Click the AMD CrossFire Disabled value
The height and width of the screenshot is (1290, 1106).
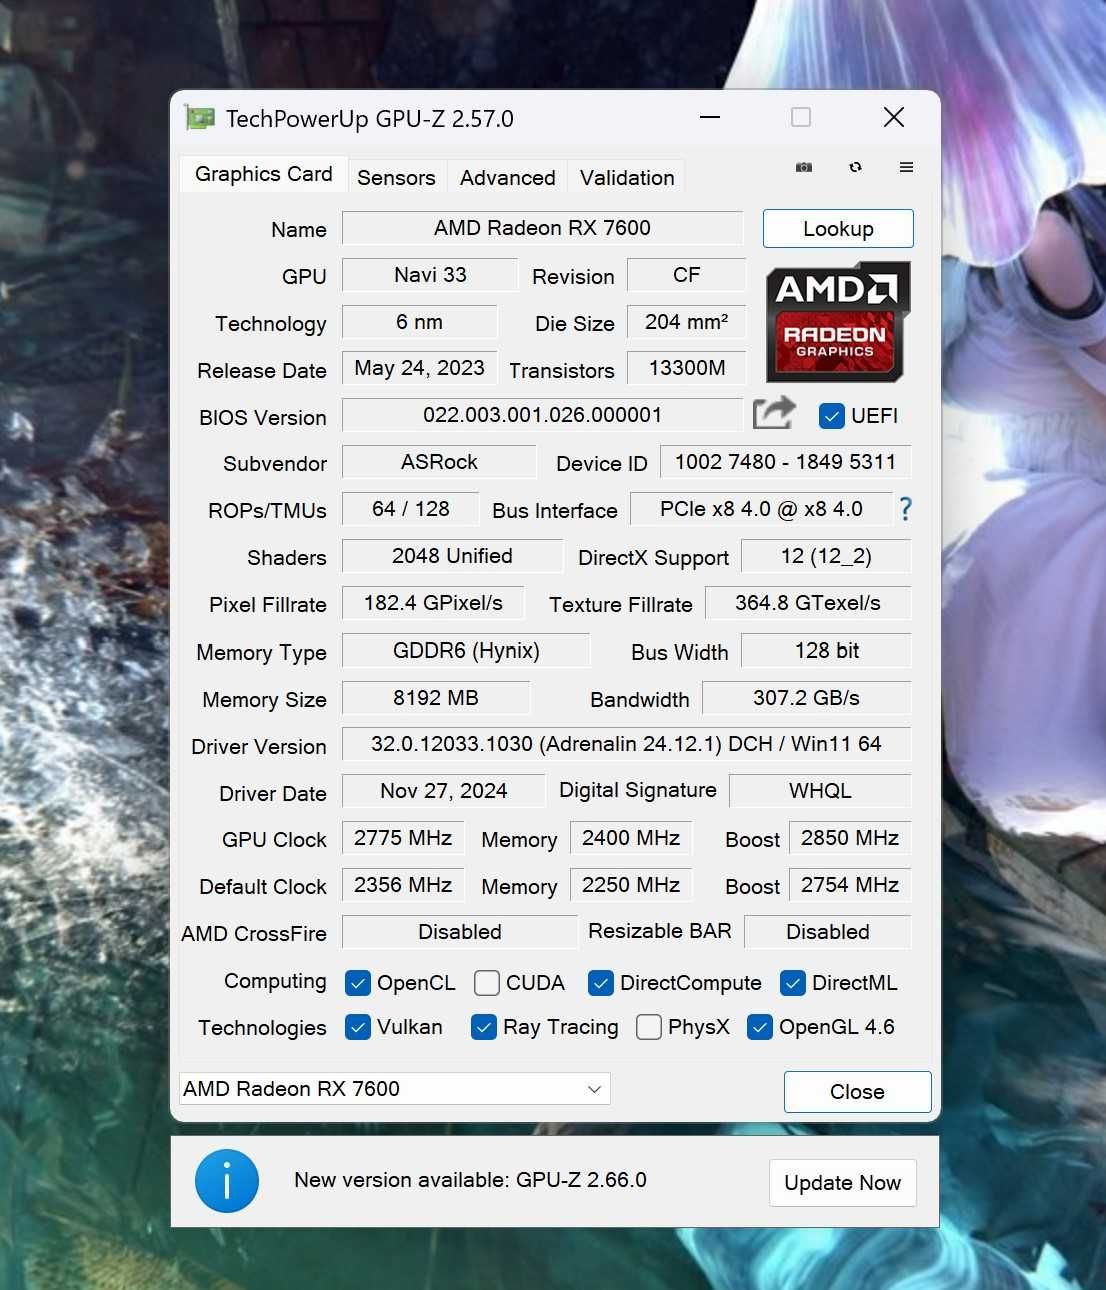(x=460, y=932)
